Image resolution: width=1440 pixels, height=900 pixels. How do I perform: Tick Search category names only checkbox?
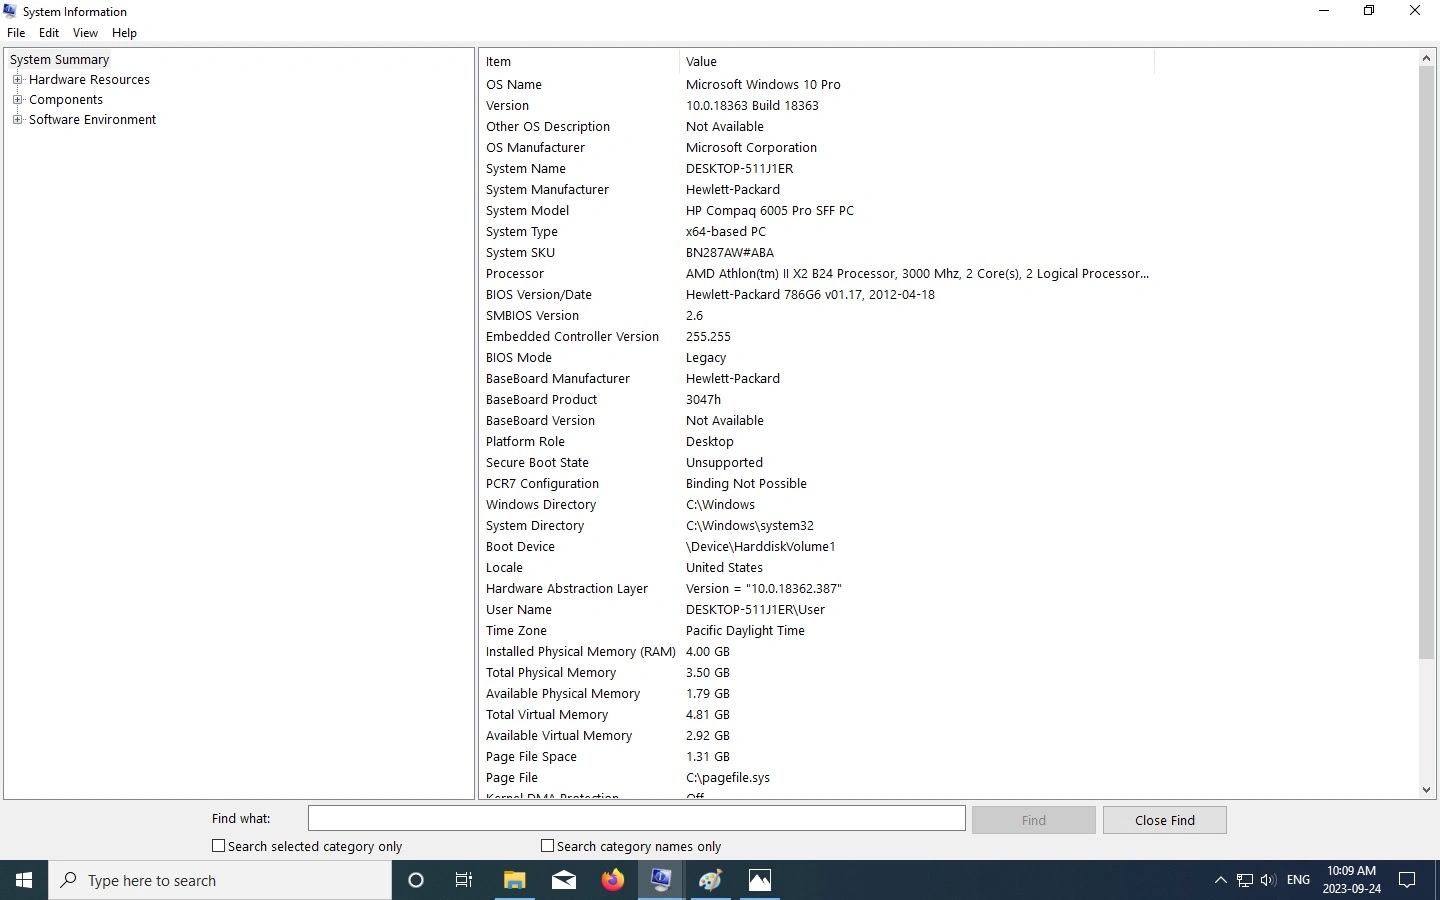pos(547,846)
